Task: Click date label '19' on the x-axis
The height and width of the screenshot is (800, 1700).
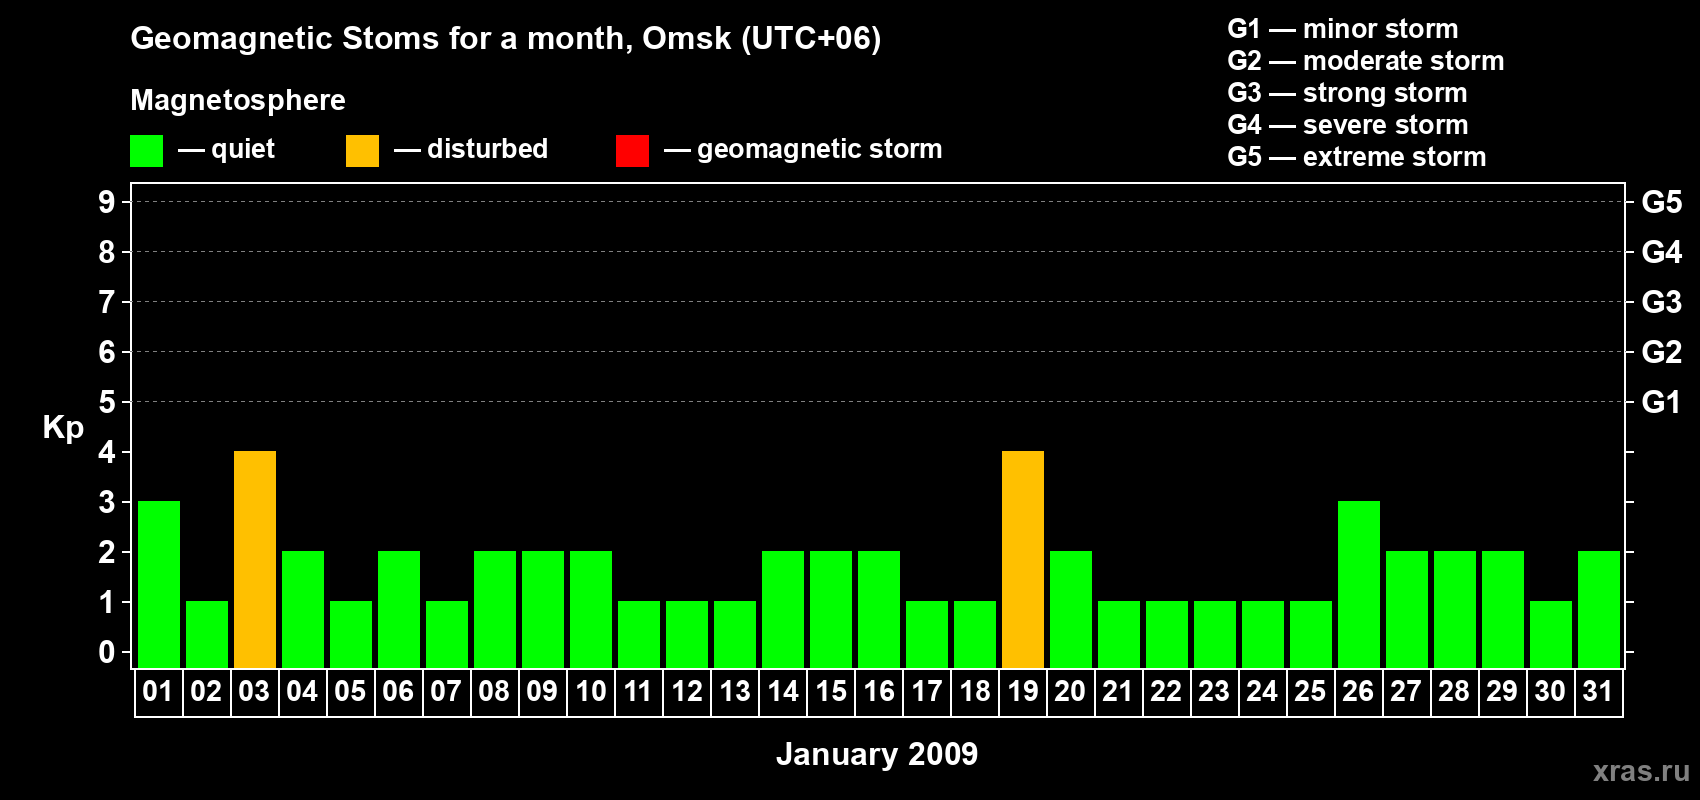Action: (x=1022, y=692)
